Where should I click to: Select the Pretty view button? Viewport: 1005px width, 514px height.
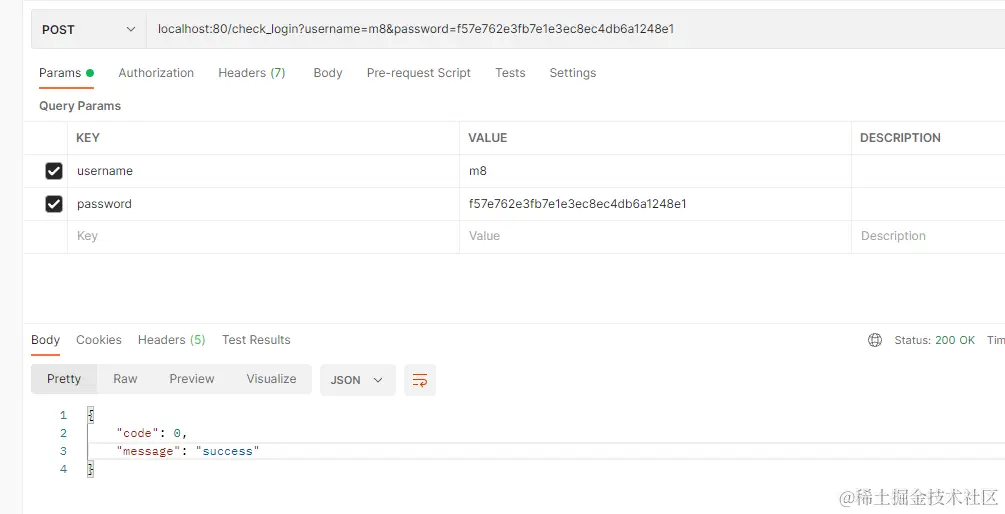click(64, 379)
